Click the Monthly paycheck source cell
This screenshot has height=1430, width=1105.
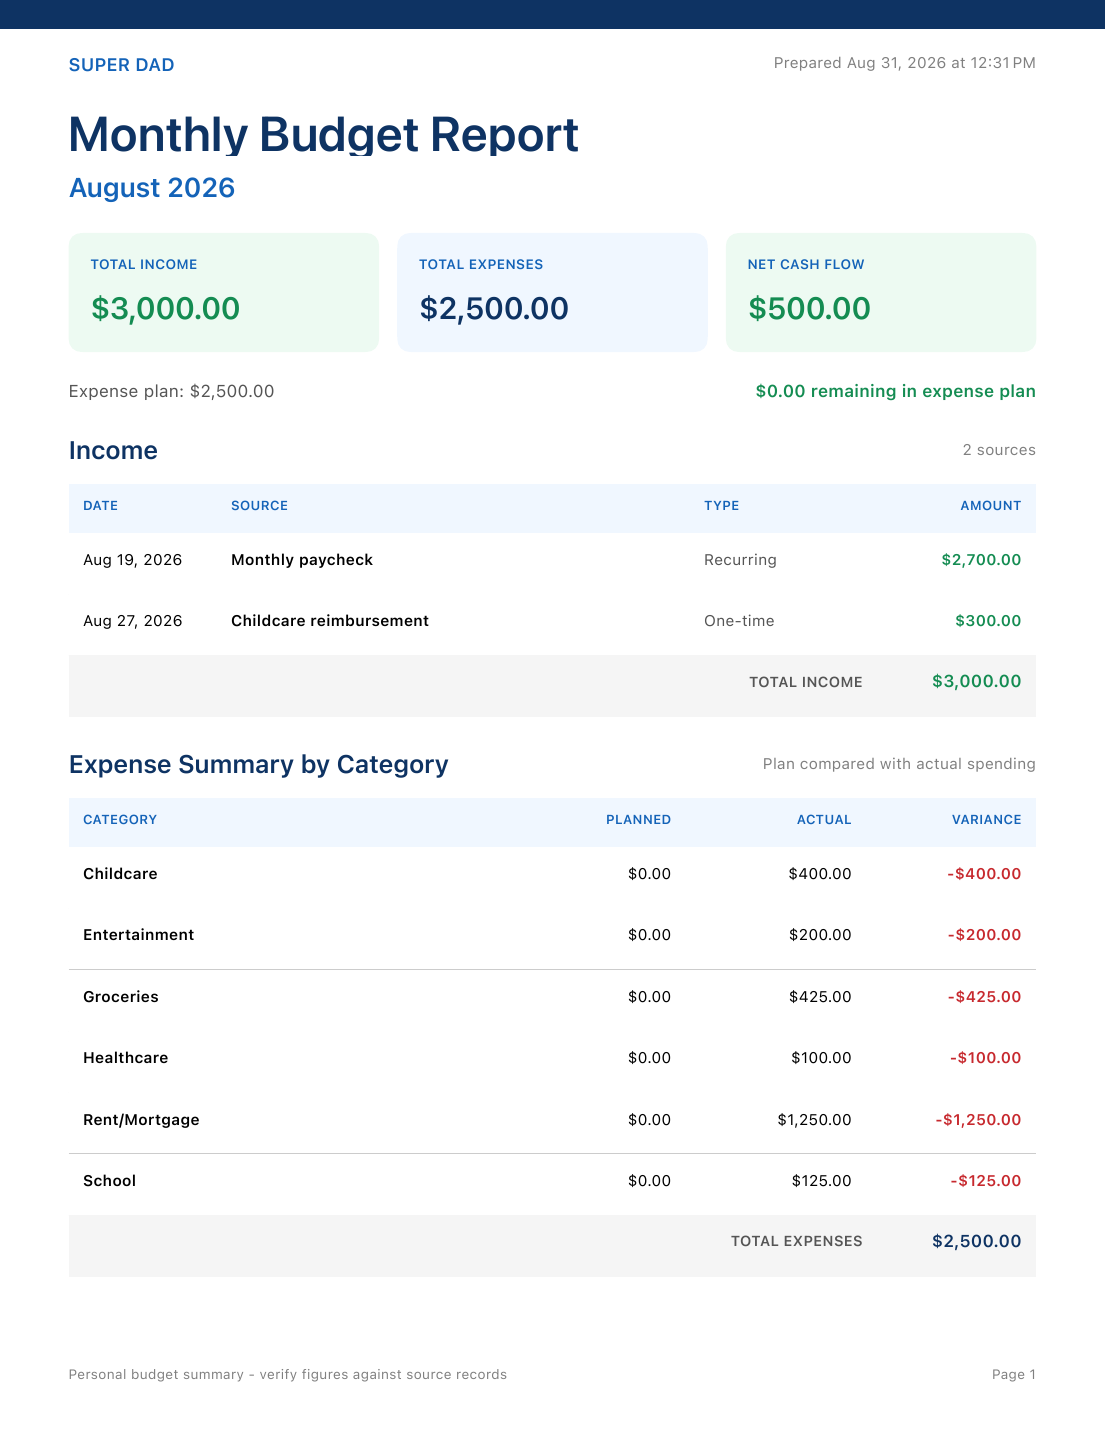click(x=301, y=560)
